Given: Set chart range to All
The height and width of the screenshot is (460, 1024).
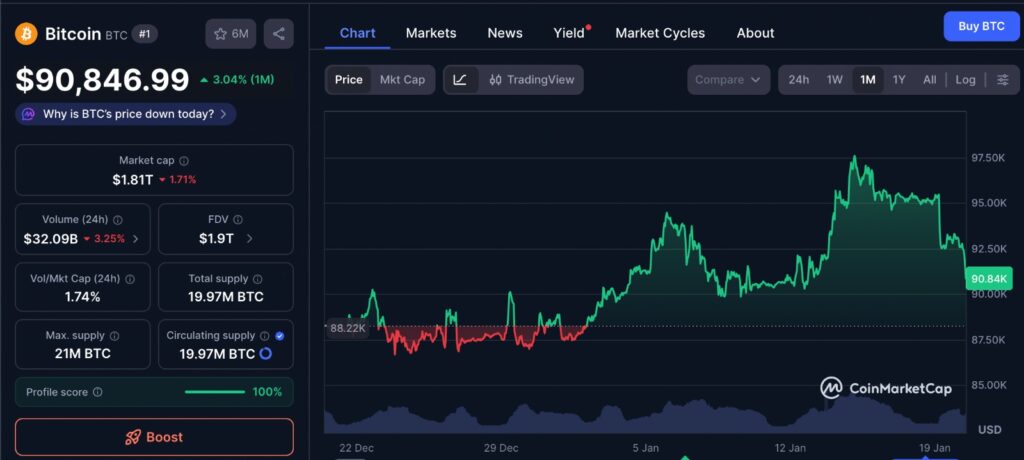Looking at the screenshot, I should (930, 80).
